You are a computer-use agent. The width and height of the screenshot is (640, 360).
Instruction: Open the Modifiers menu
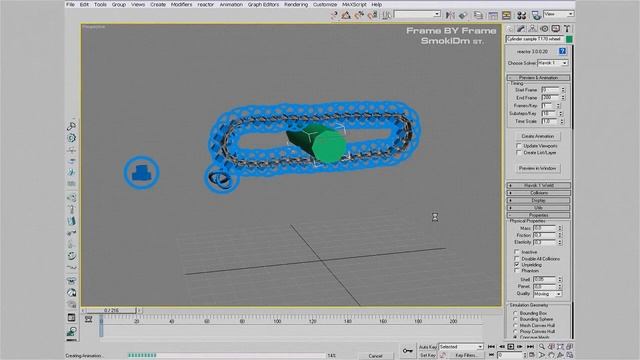[181, 4]
